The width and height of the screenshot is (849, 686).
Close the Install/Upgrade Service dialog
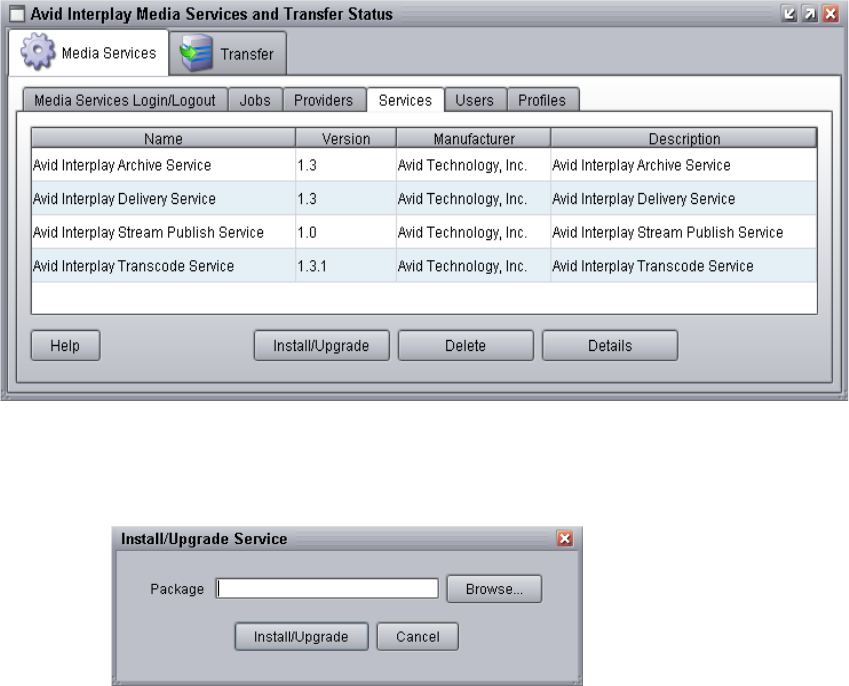565,538
